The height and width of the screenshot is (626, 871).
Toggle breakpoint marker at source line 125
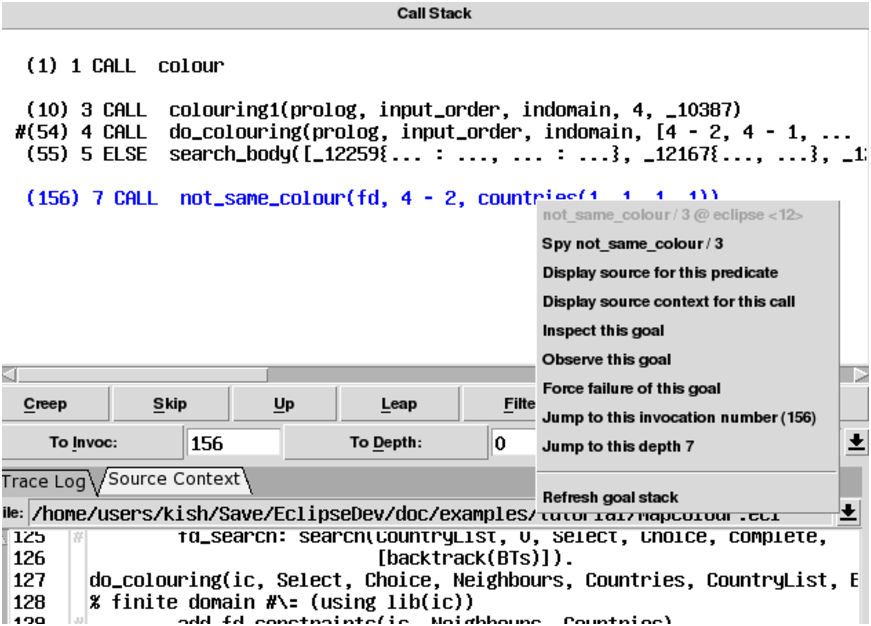(x=78, y=538)
